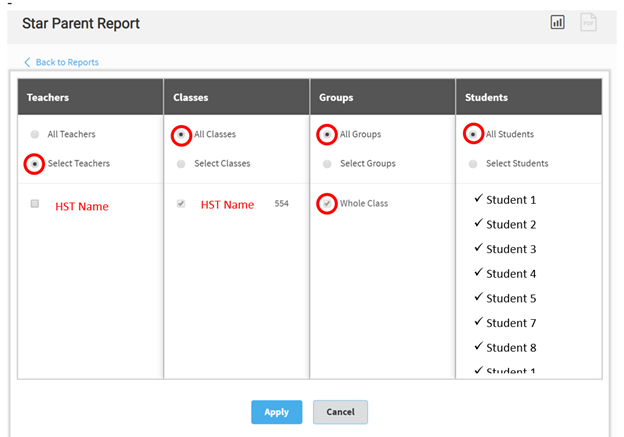This screenshot has height=437, width=624.
Task: Choose the Select Students radio option
Action: tap(473, 163)
